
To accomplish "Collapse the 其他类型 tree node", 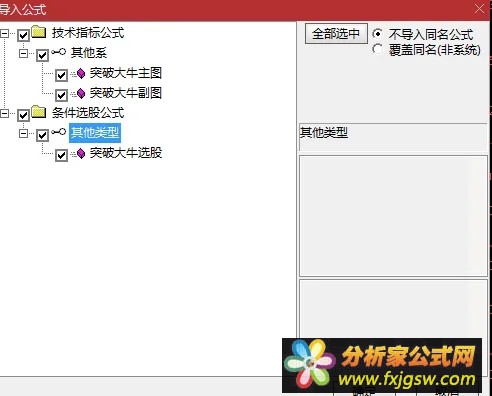I will 23,133.
